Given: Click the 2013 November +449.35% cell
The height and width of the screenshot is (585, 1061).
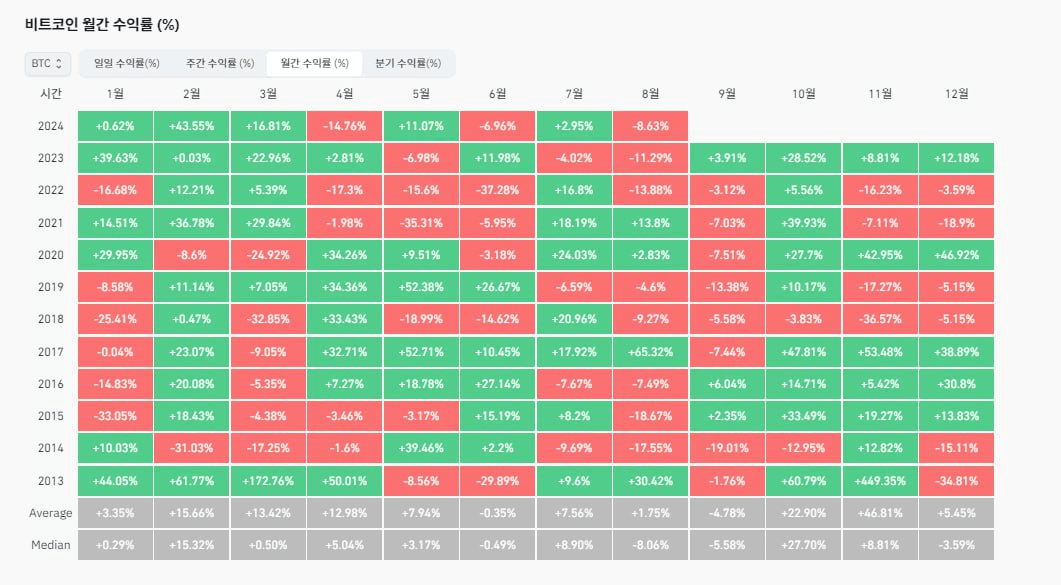Looking at the screenshot, I should point(880,481).
